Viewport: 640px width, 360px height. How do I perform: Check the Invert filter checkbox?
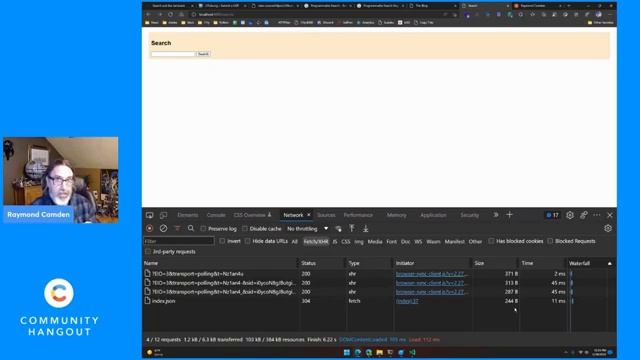click(x=222, y=241)
